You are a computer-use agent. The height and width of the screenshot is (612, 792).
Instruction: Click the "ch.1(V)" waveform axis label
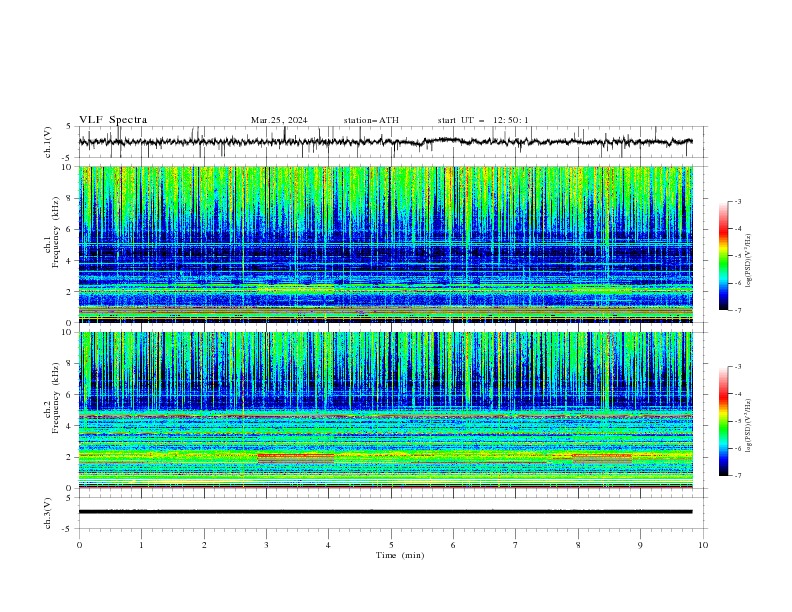coord(48,142)
